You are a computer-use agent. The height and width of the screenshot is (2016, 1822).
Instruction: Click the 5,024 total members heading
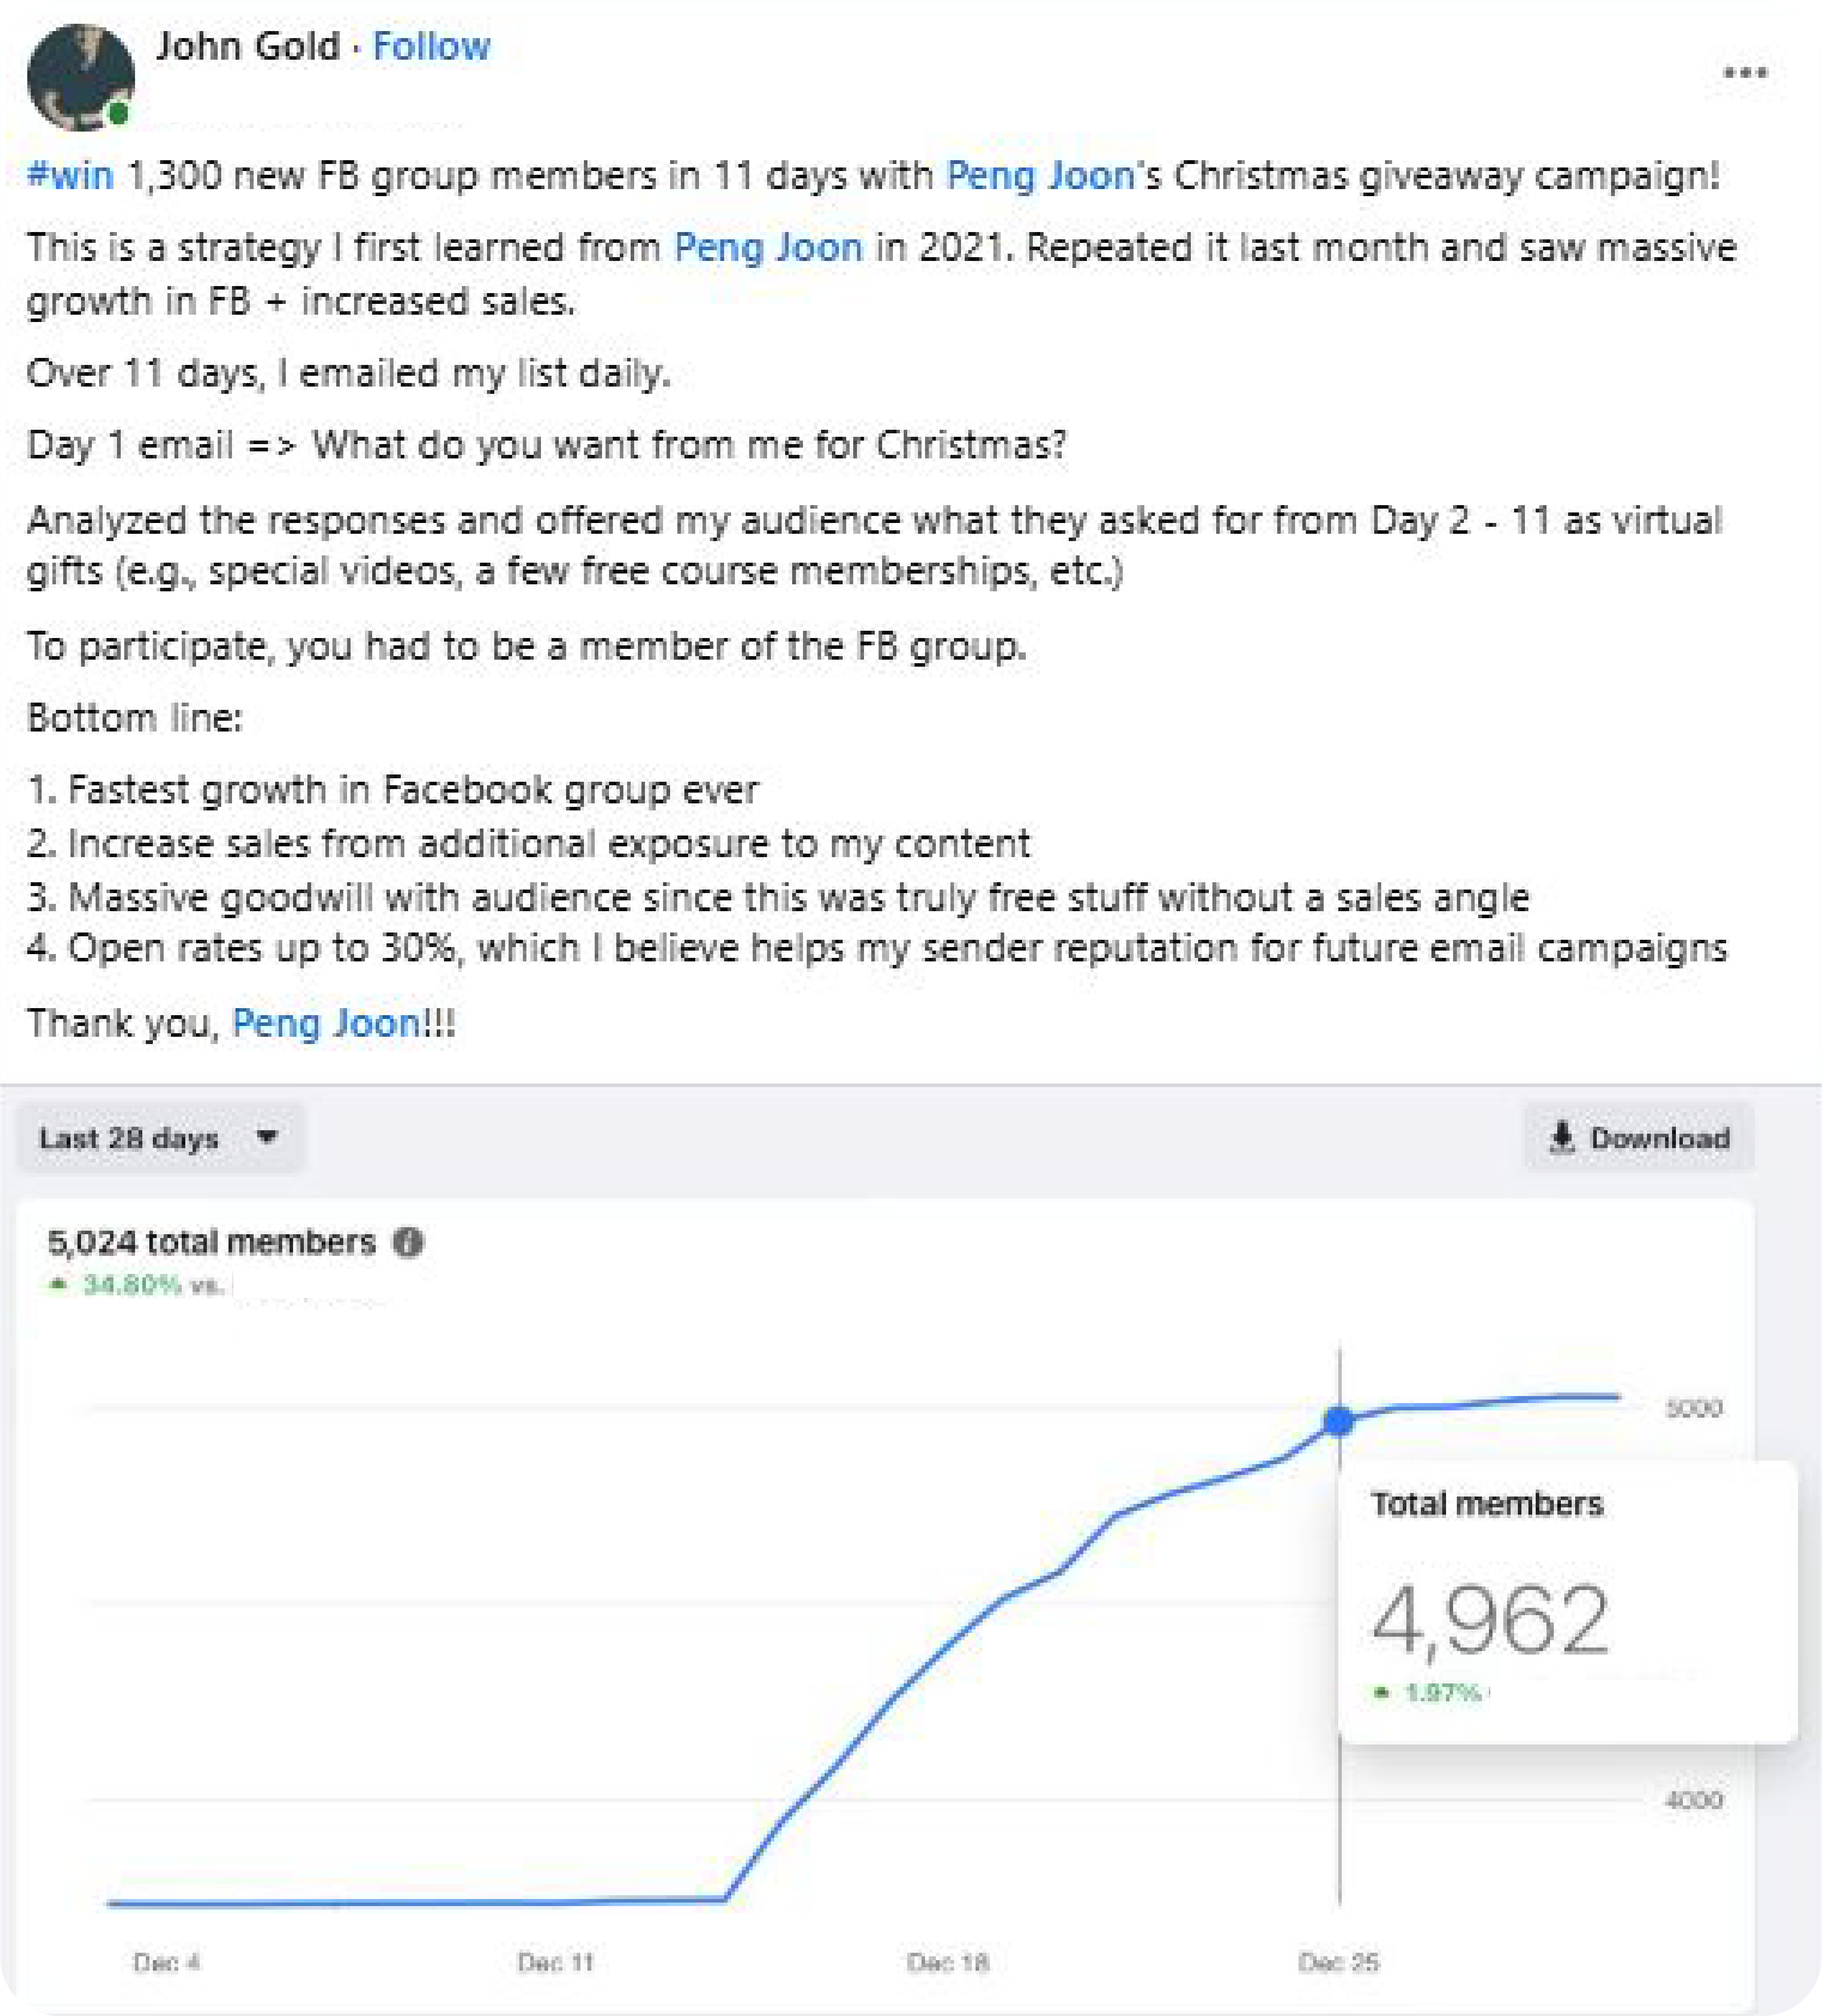[x=211, y=1242]
